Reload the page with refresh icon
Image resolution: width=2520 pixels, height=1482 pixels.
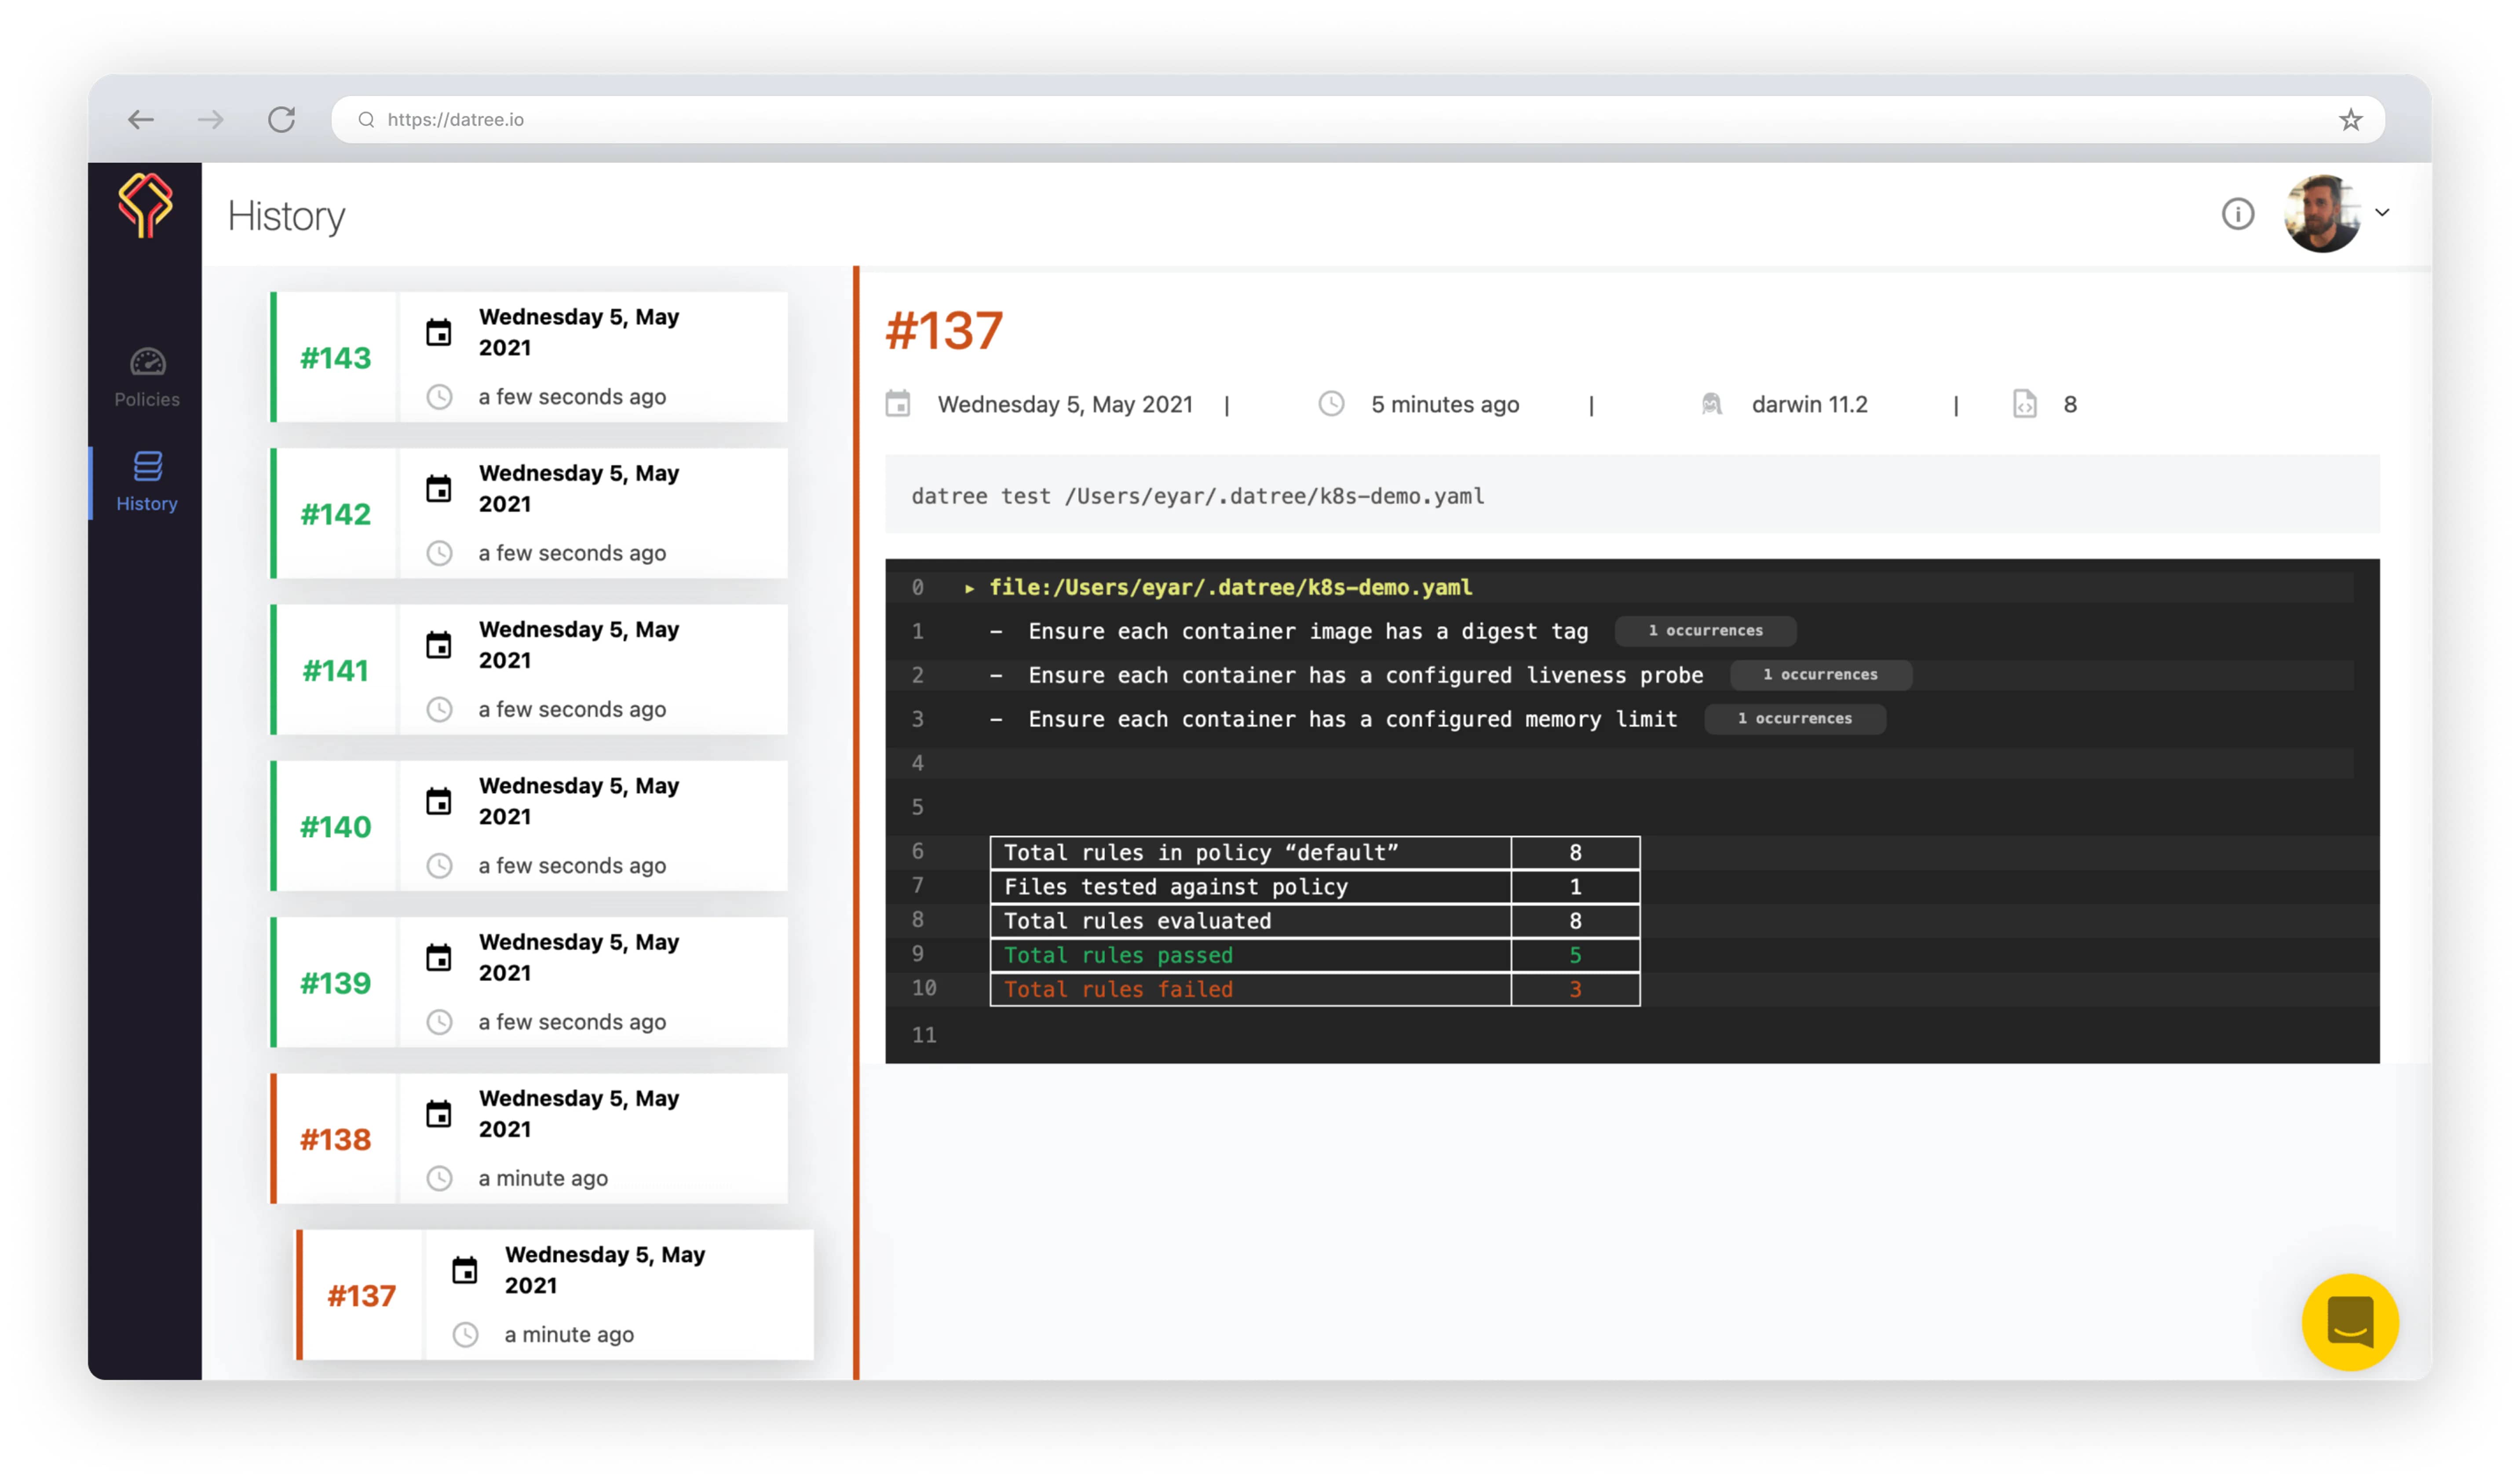282,120
